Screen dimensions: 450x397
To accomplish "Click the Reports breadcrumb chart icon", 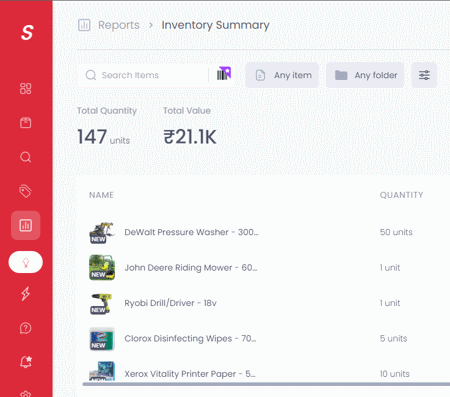I will click(x=84, y=25).
